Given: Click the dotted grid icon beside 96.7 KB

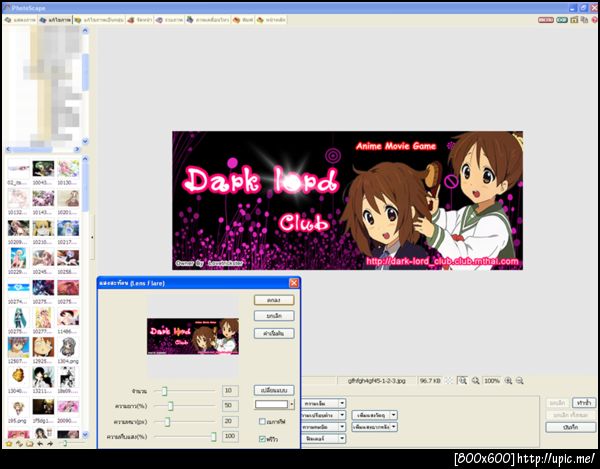Looking at the screenshot, I should 449,381.
